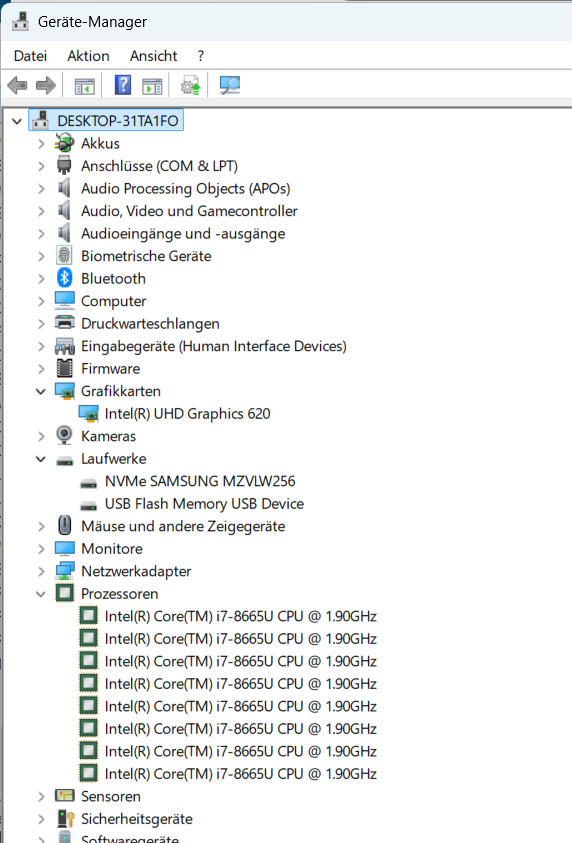Image resolution: width=572 pixels, height=843 pixels.
Task: Click the Biometrische Geräte fingerprint icon
Action: (64, 255)
